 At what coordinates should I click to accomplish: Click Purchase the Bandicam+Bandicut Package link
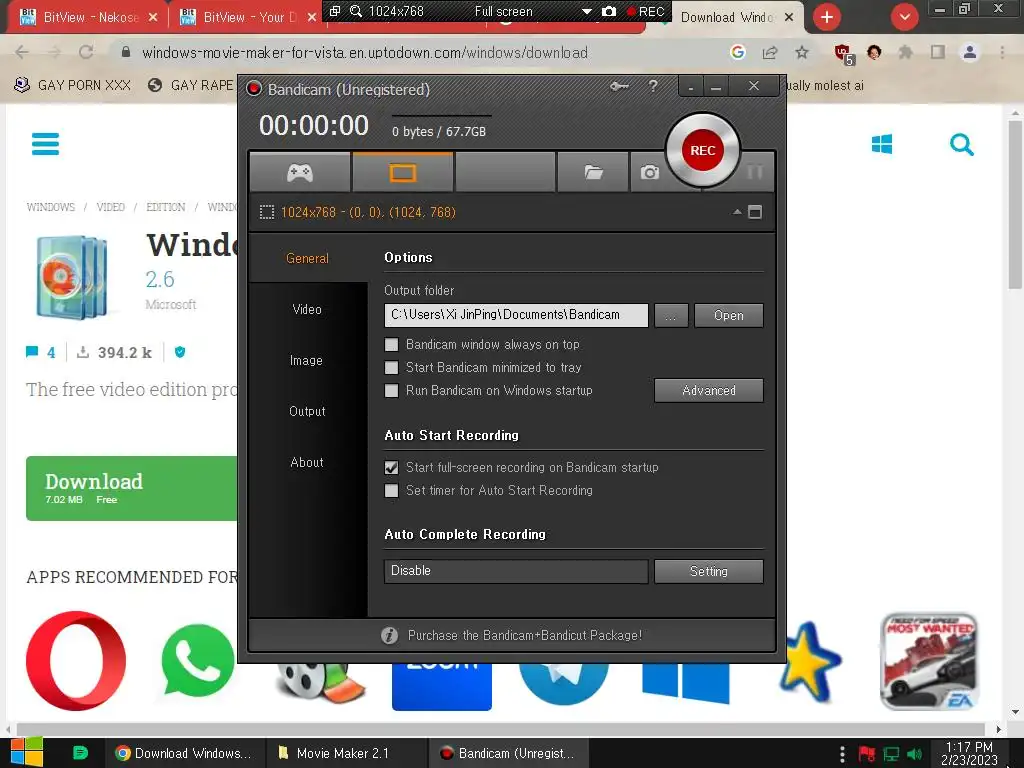(524, 635)
